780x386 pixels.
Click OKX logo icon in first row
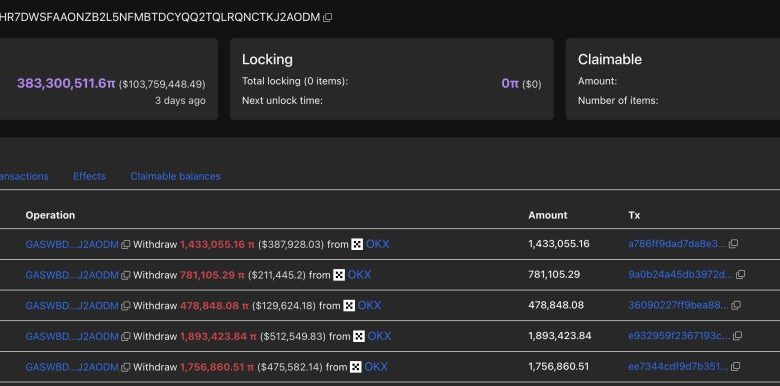(x=357, y=244)
